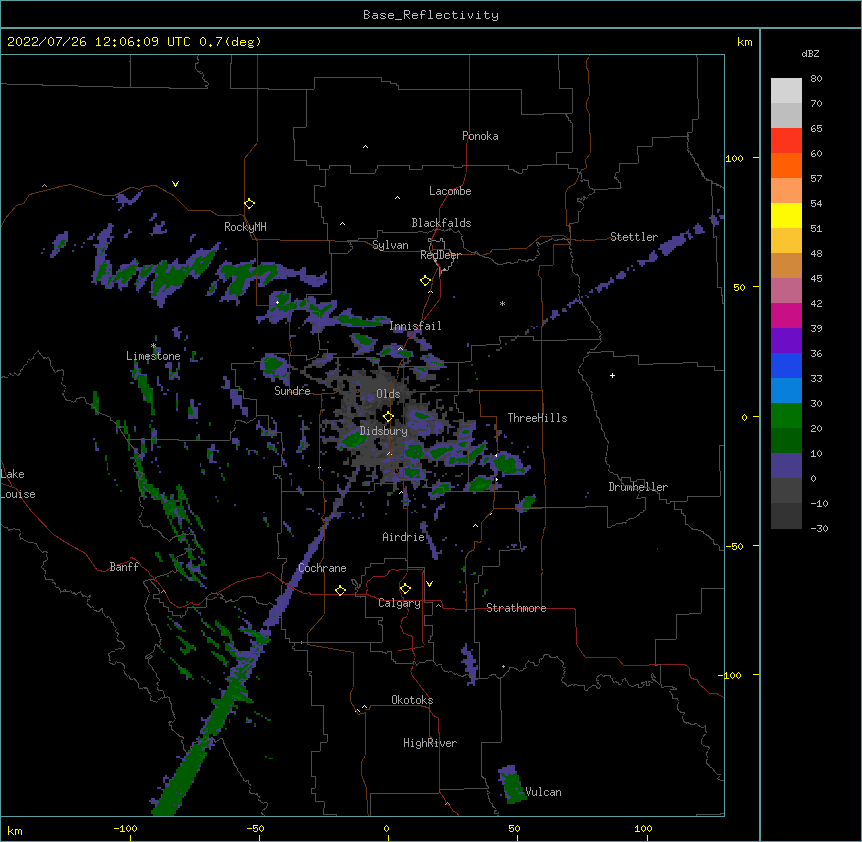Select the Olds label
This screenshot has height=842, width=862.
[x=388, y=394]
